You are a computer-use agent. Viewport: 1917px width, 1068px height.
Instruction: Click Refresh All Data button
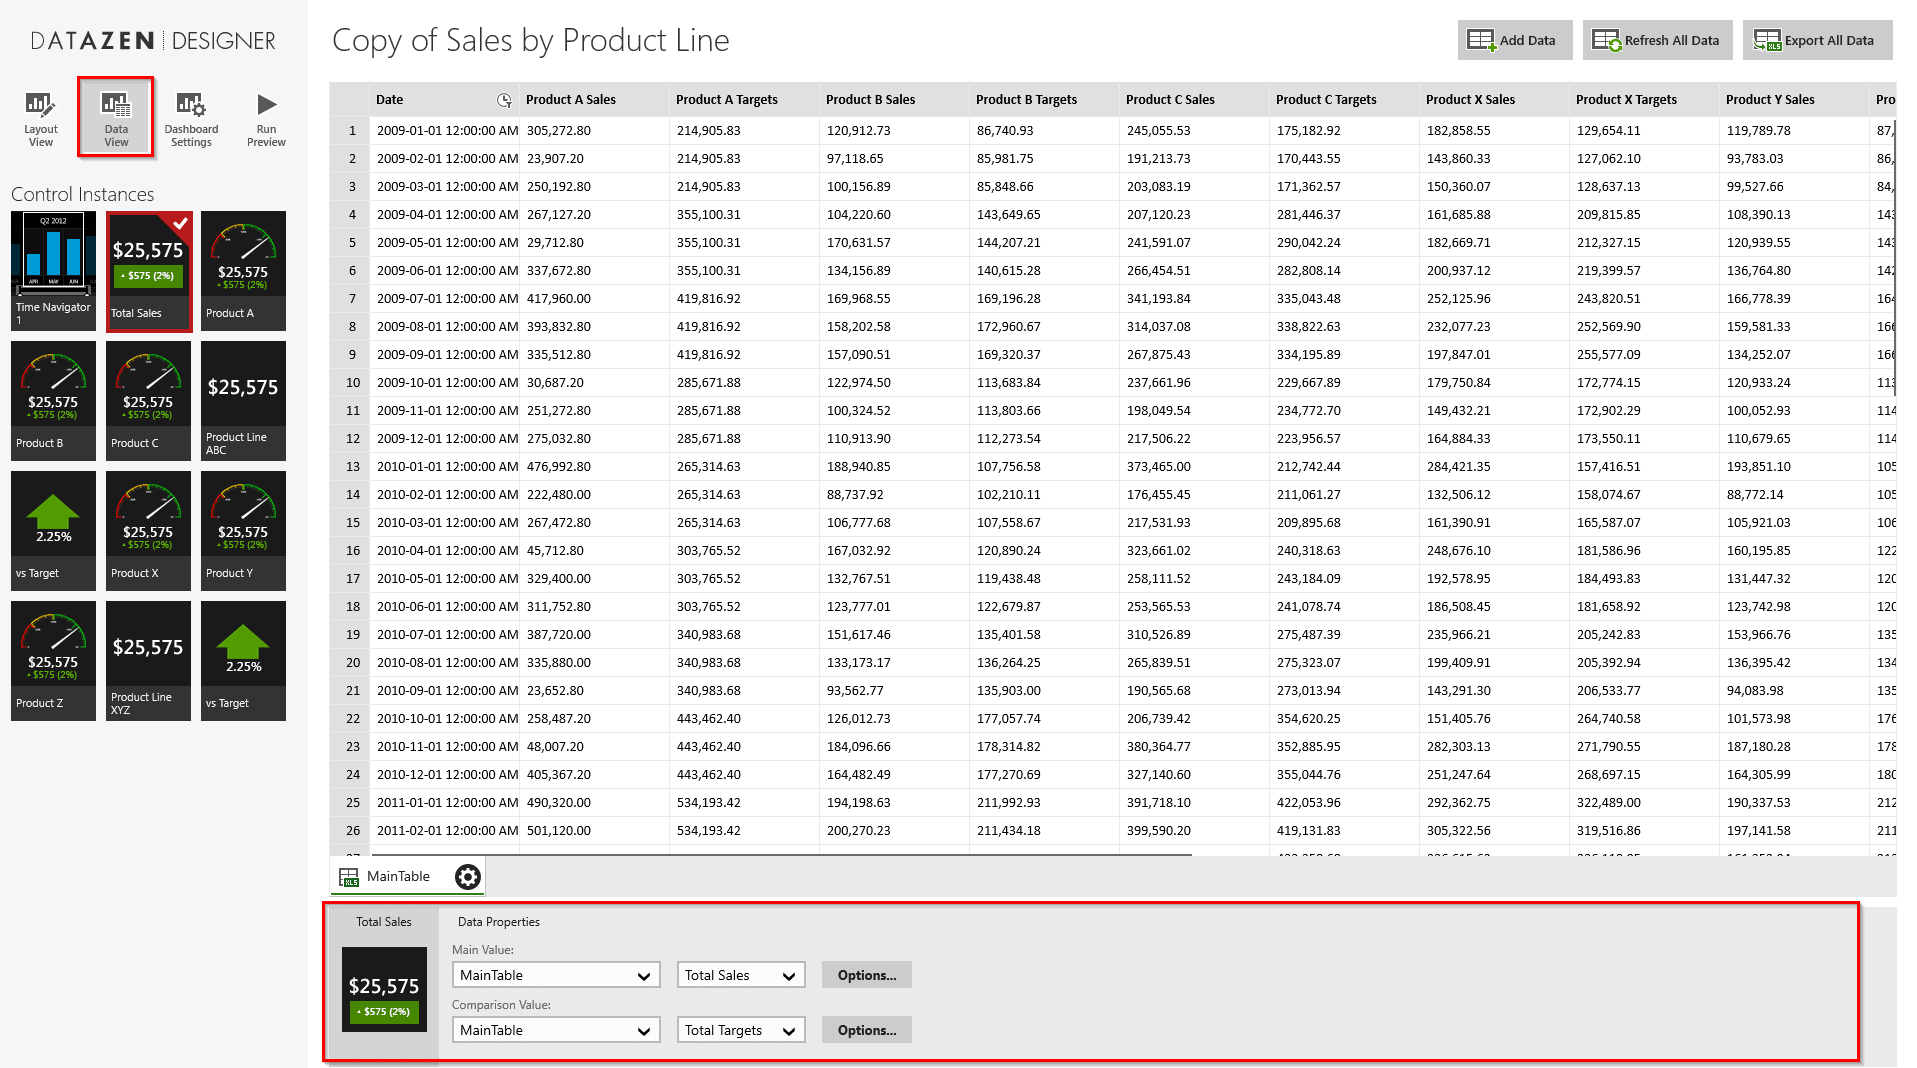click(1656, 41)
